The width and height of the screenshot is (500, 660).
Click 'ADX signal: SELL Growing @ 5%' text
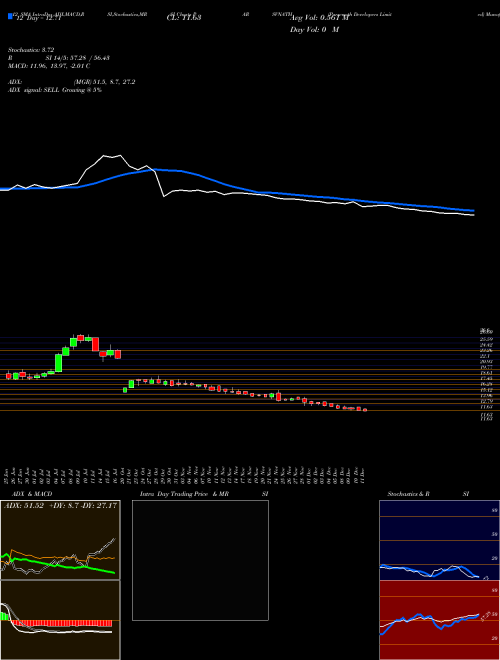point(55,90)
